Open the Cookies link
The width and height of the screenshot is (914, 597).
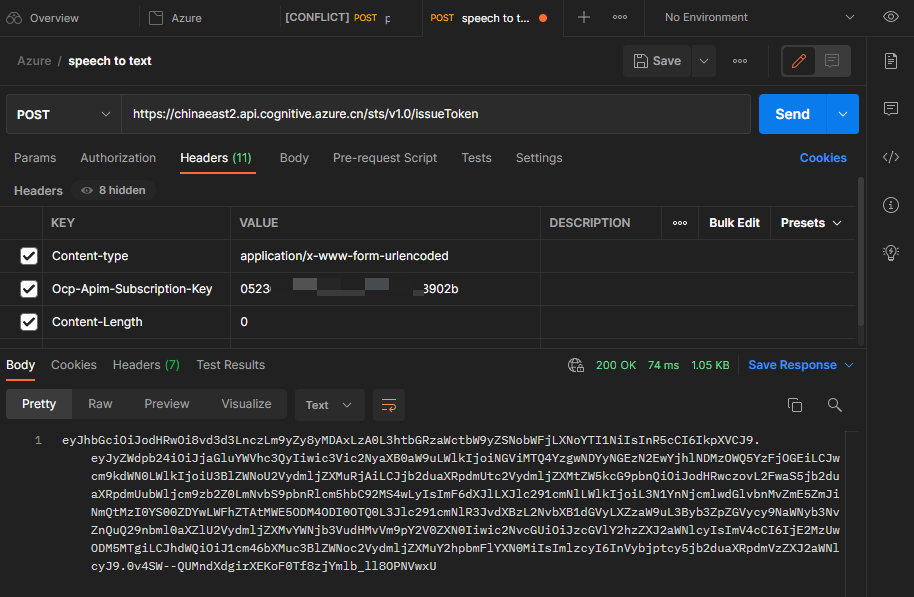tap(822, 158)
